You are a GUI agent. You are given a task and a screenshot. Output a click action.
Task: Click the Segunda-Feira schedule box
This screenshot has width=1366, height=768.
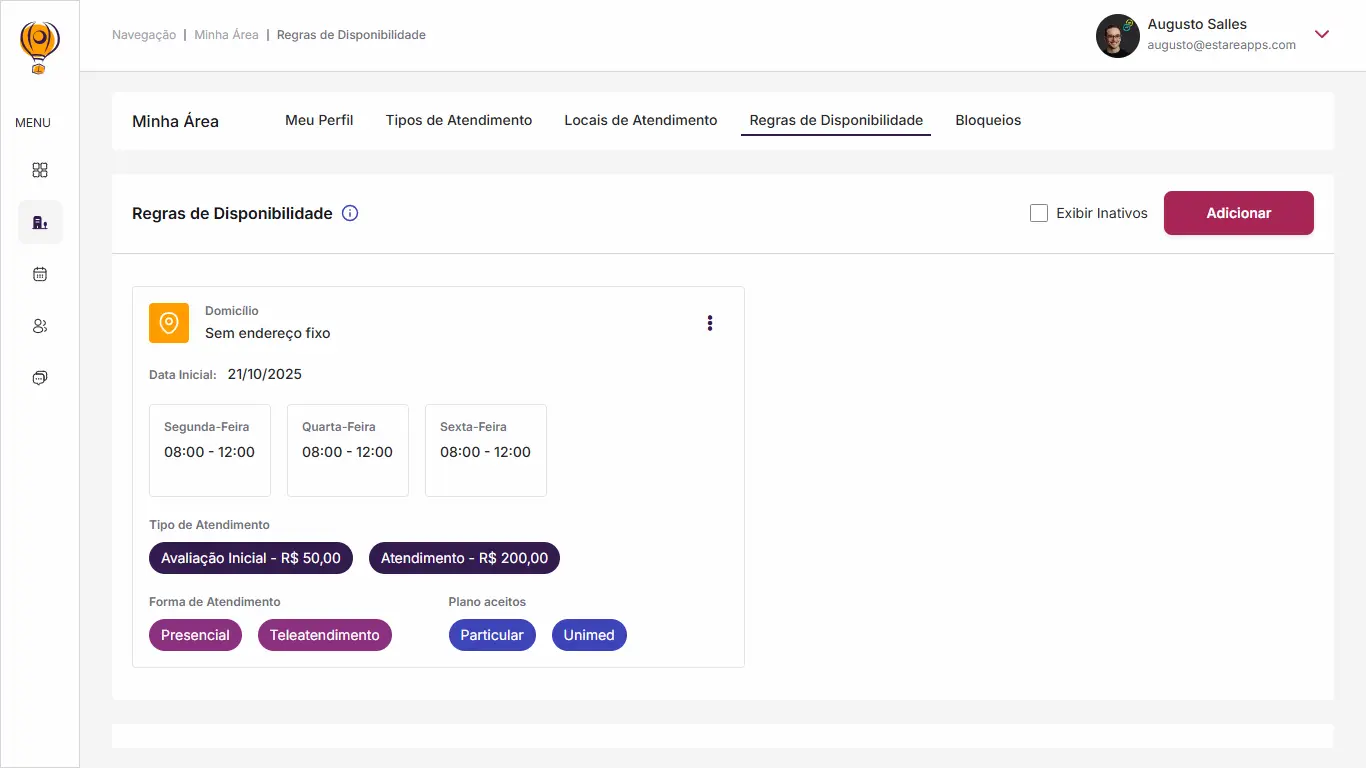(x=210, y=450)
